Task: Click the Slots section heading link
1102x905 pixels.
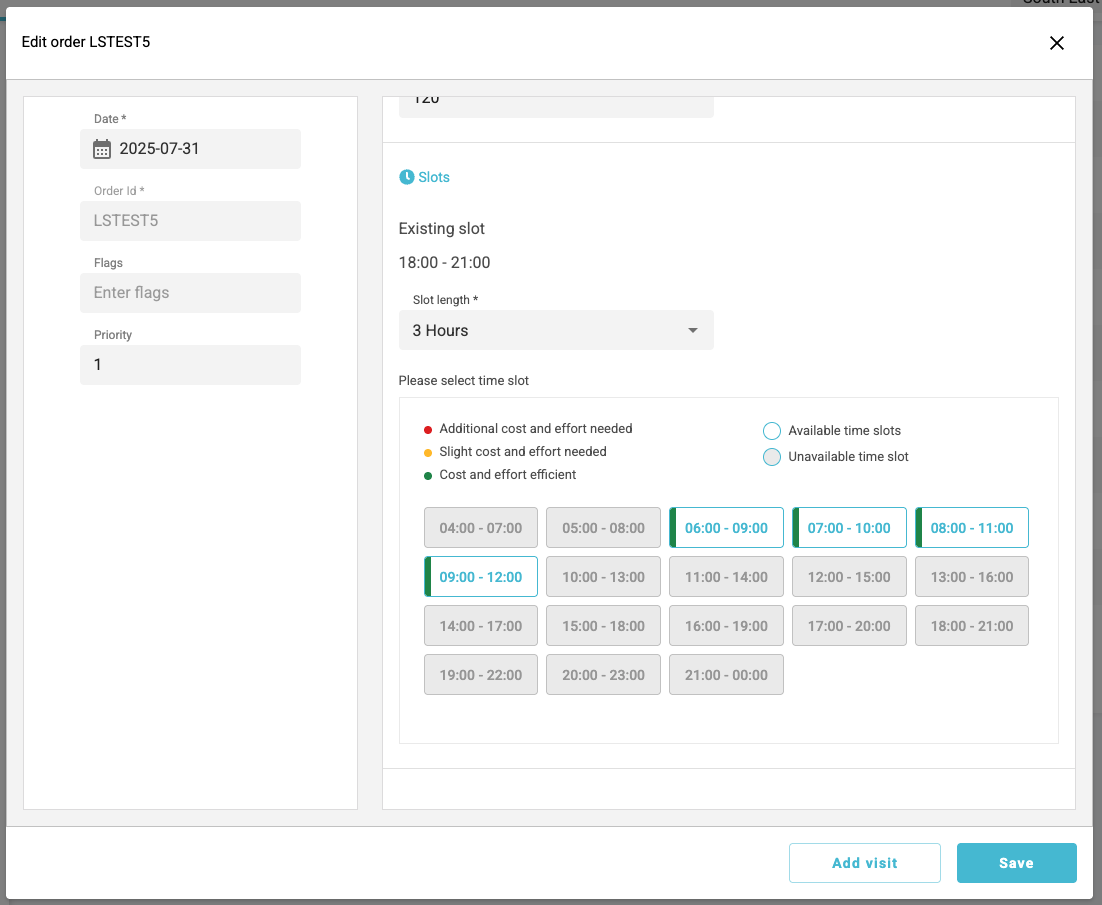Action: pos(434,177)
